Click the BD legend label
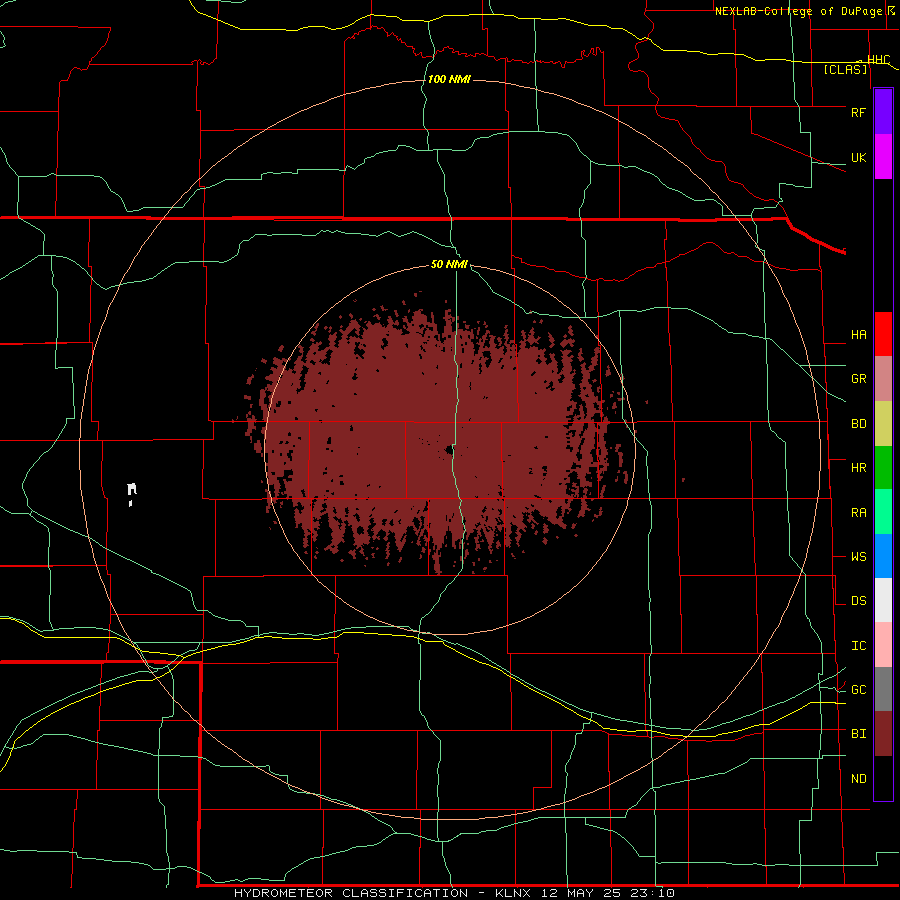 858,424
